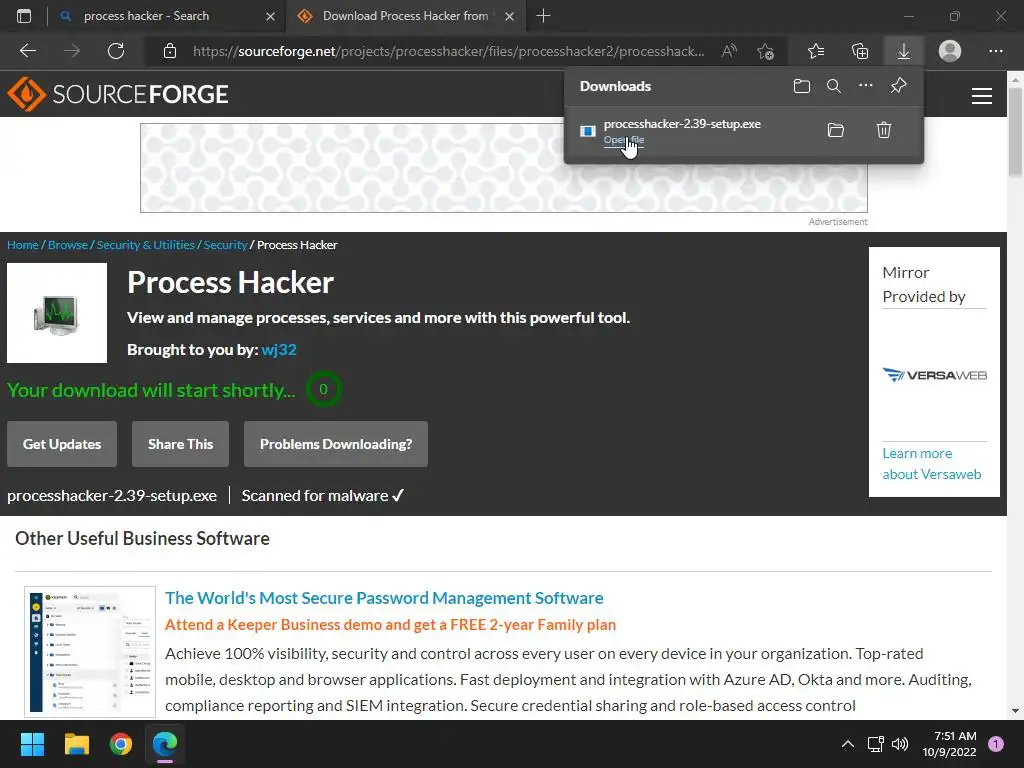Delete processhacker-2.39-setup.exe download entry

[884, 130]
